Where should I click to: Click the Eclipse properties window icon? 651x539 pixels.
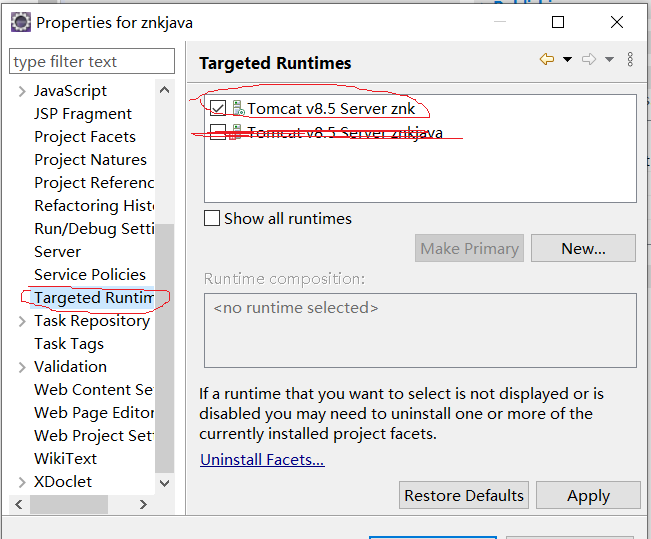[x=21, y=22]
